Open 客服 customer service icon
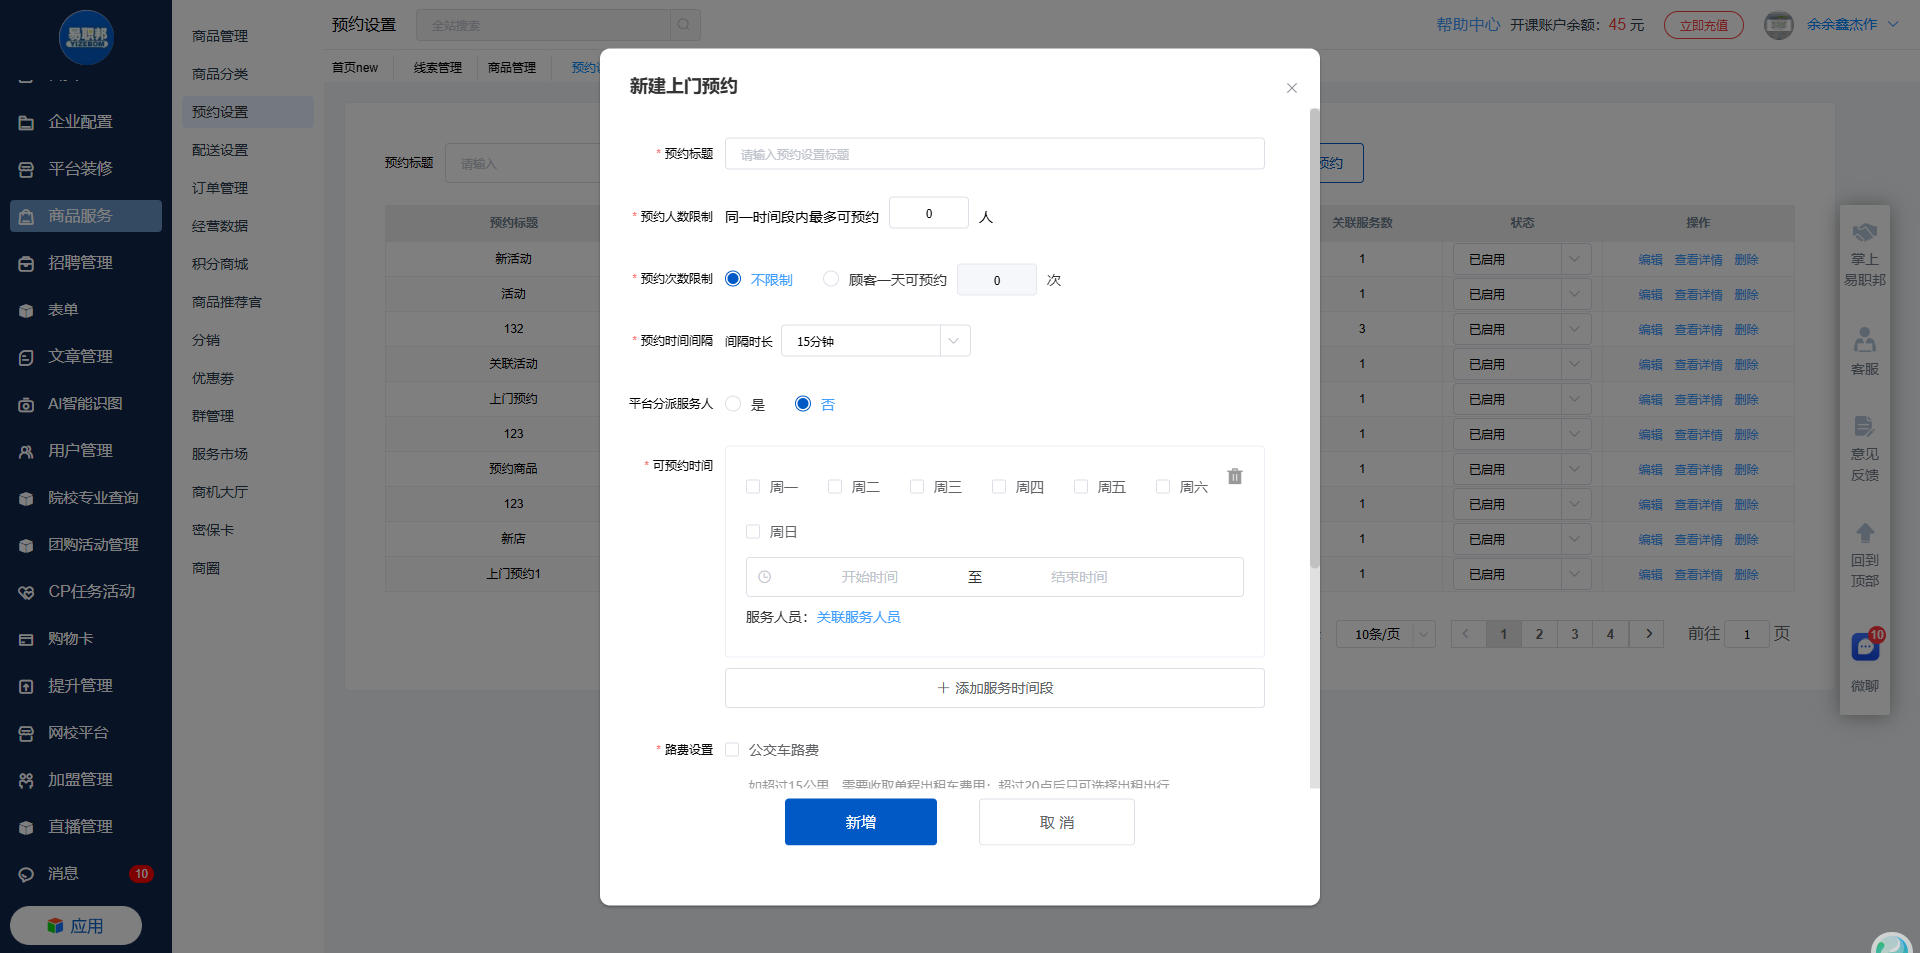The width and height of the screenshot is (1920, 953). (1865, 341)
